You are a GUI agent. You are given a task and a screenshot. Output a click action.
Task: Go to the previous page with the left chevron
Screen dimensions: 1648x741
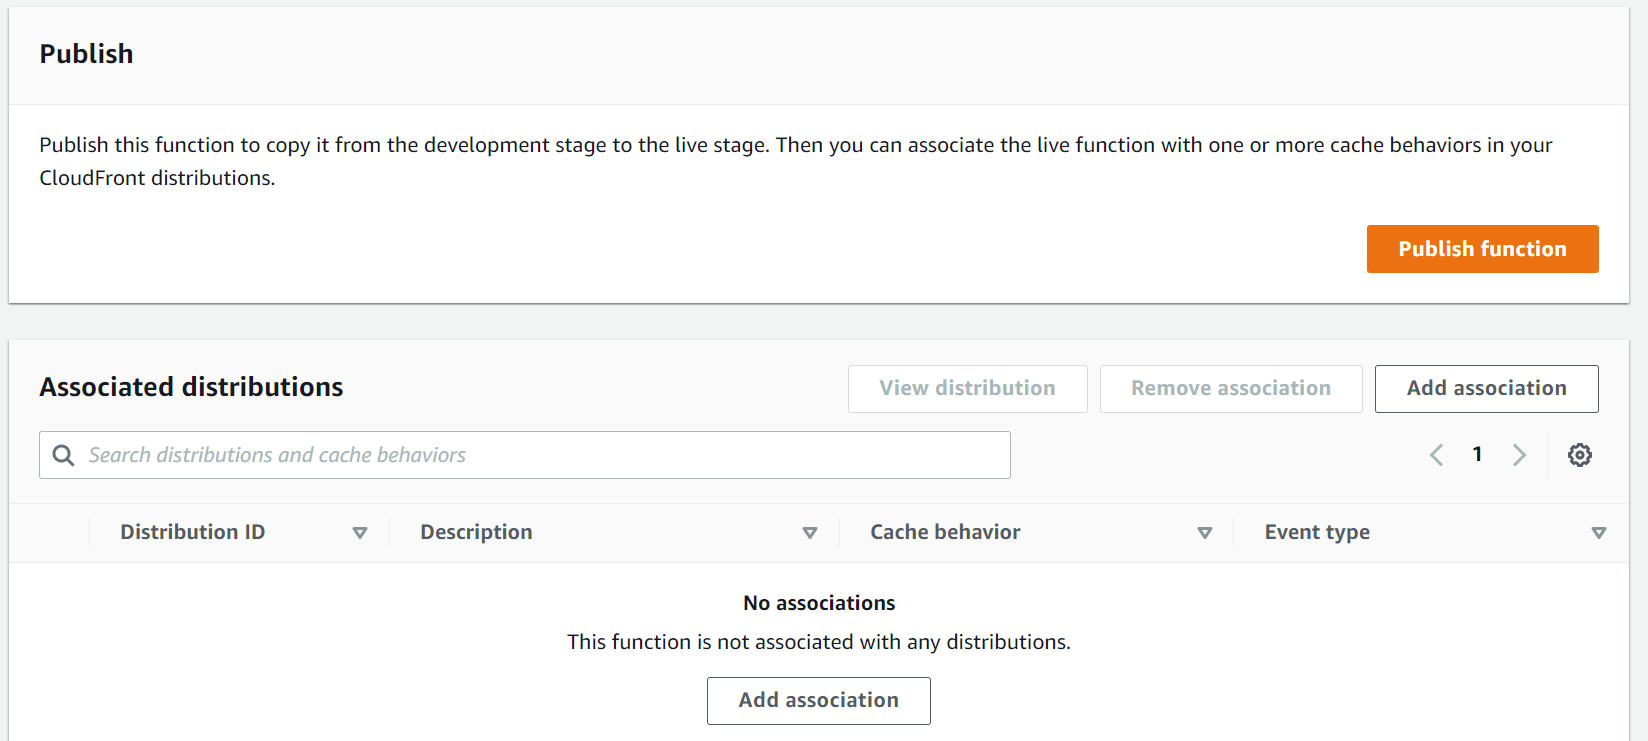[x=1437, y=455]
